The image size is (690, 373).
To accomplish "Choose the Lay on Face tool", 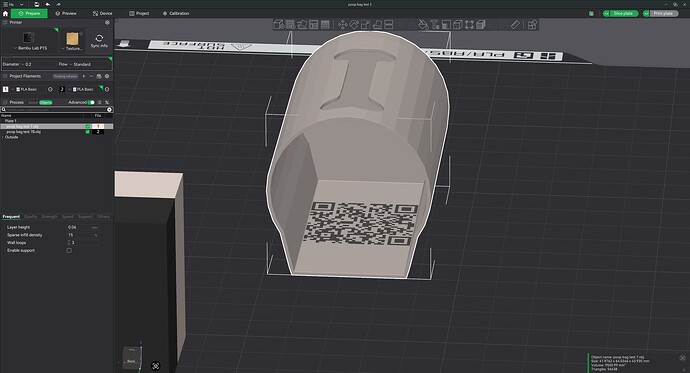I will (377, 25).
